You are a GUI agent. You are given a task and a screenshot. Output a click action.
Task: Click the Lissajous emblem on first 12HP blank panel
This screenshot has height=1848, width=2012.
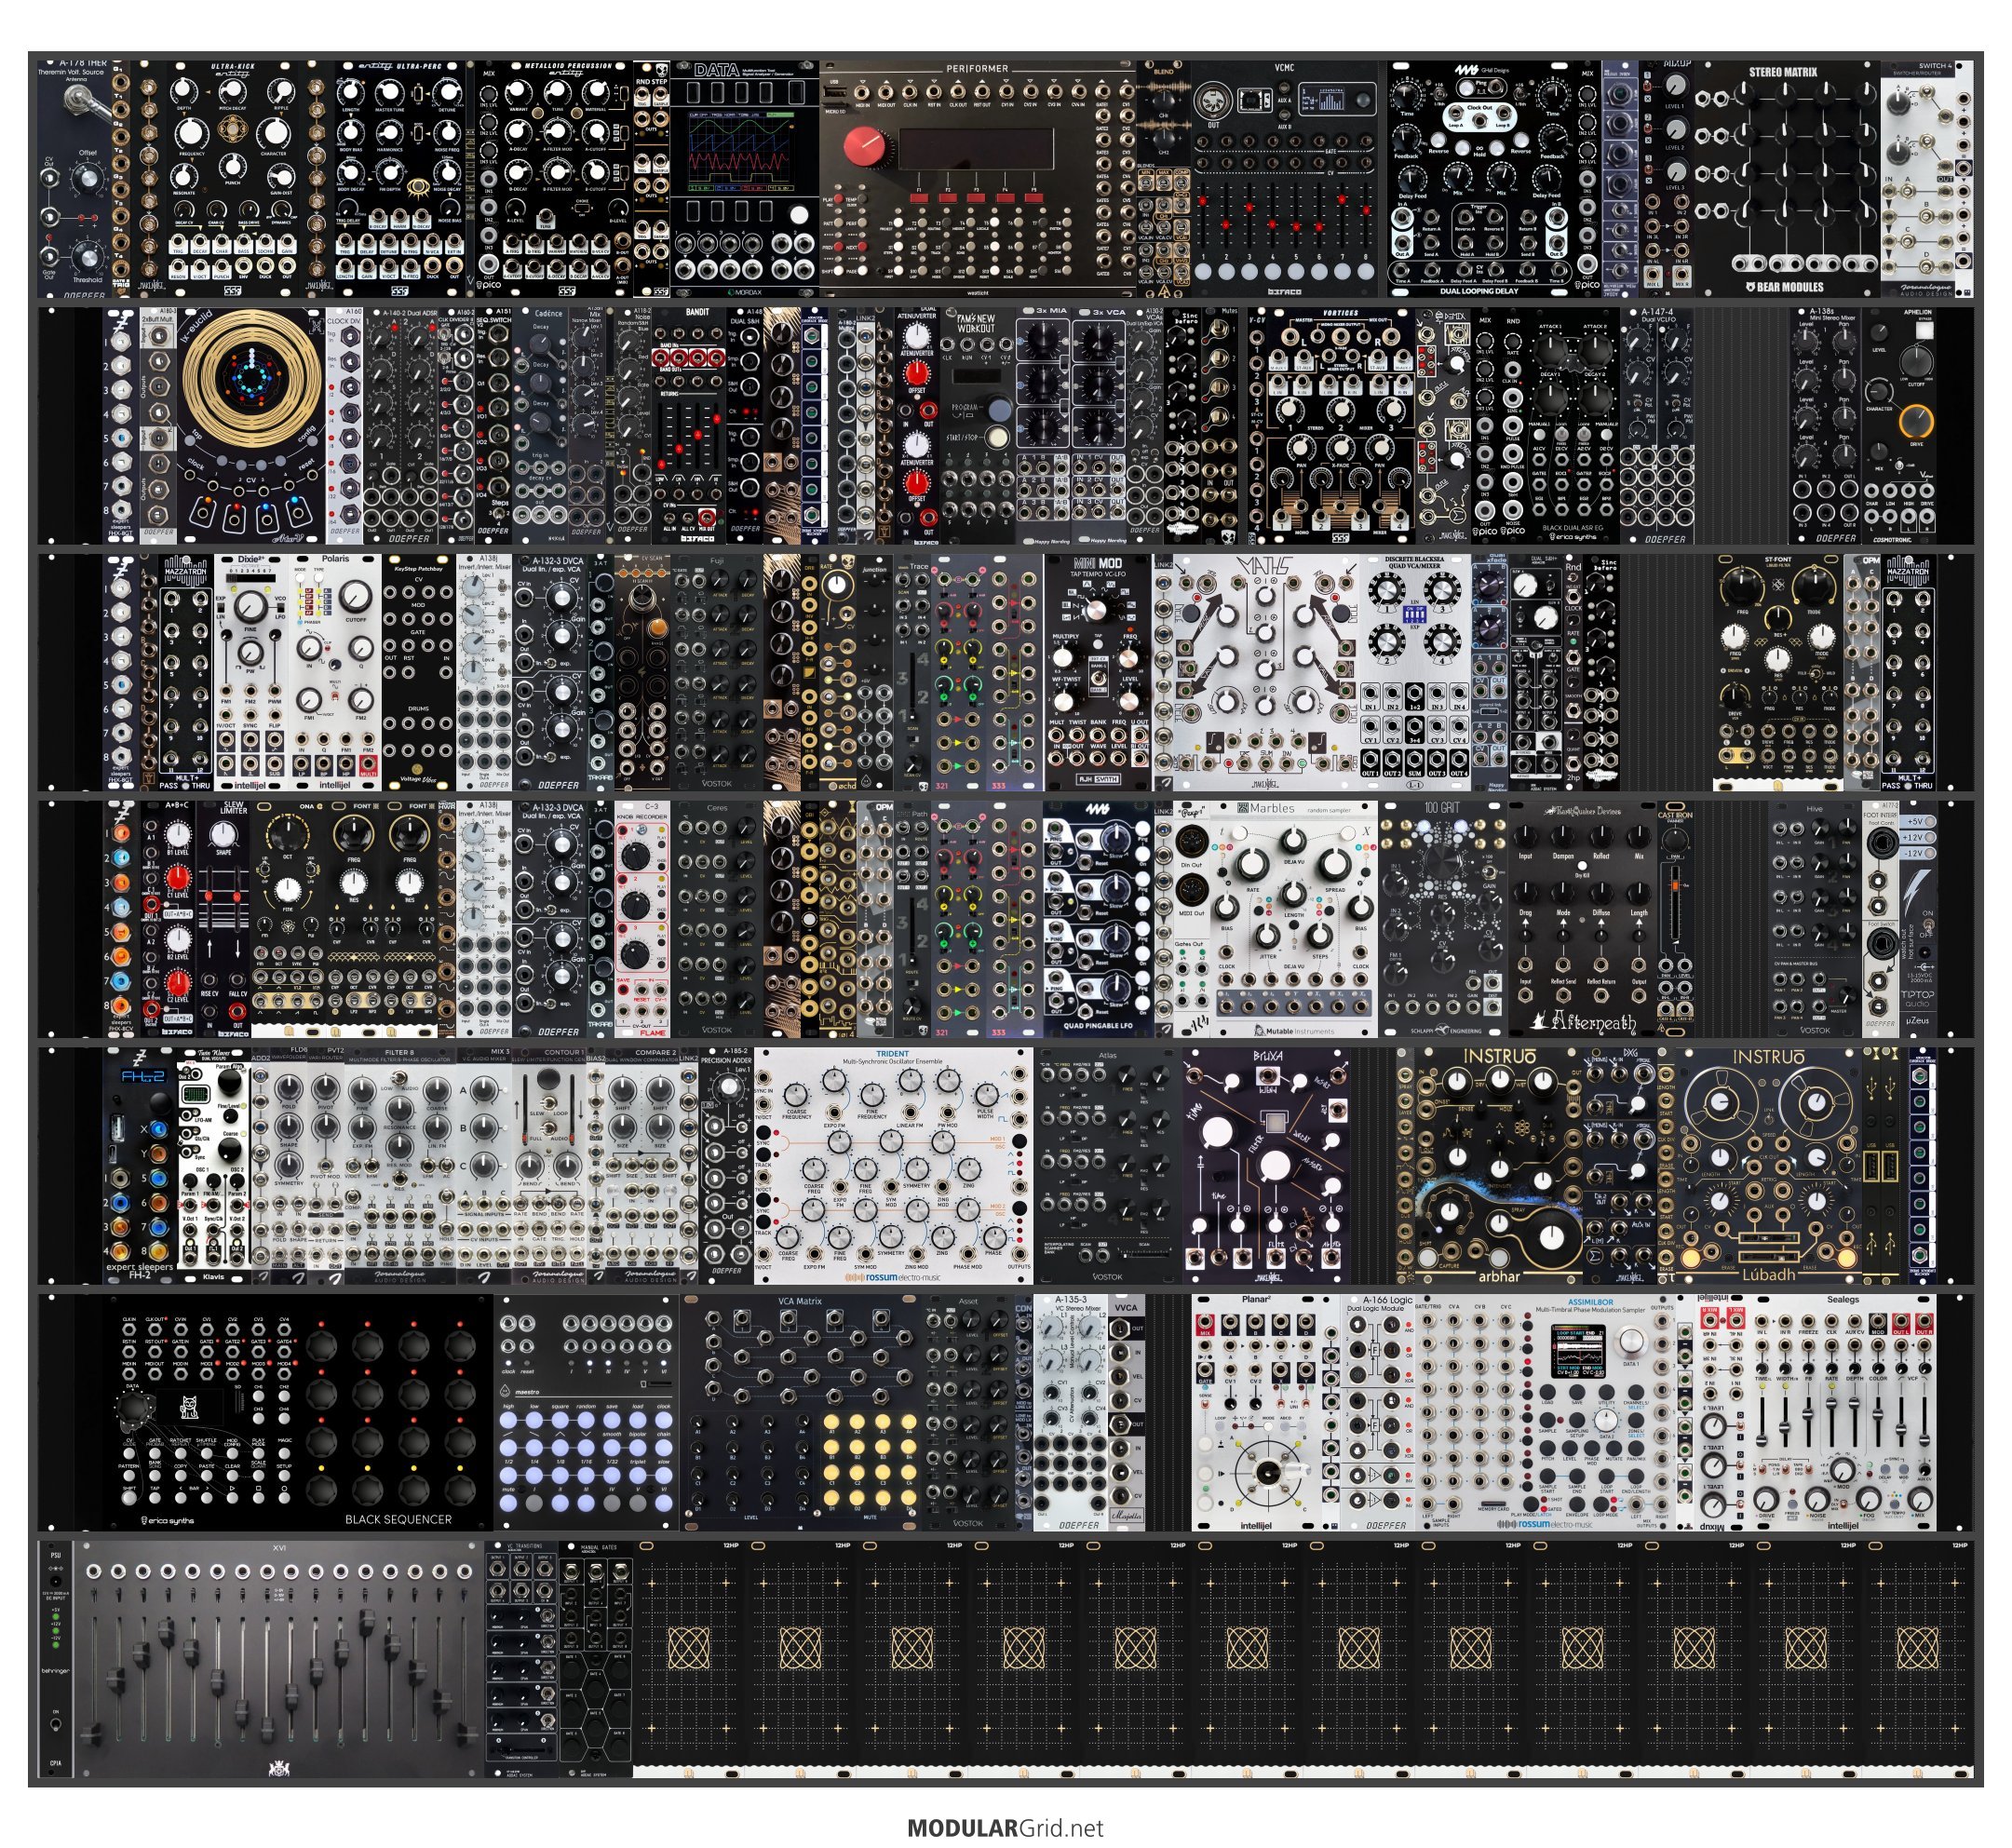pos(688,1647)
